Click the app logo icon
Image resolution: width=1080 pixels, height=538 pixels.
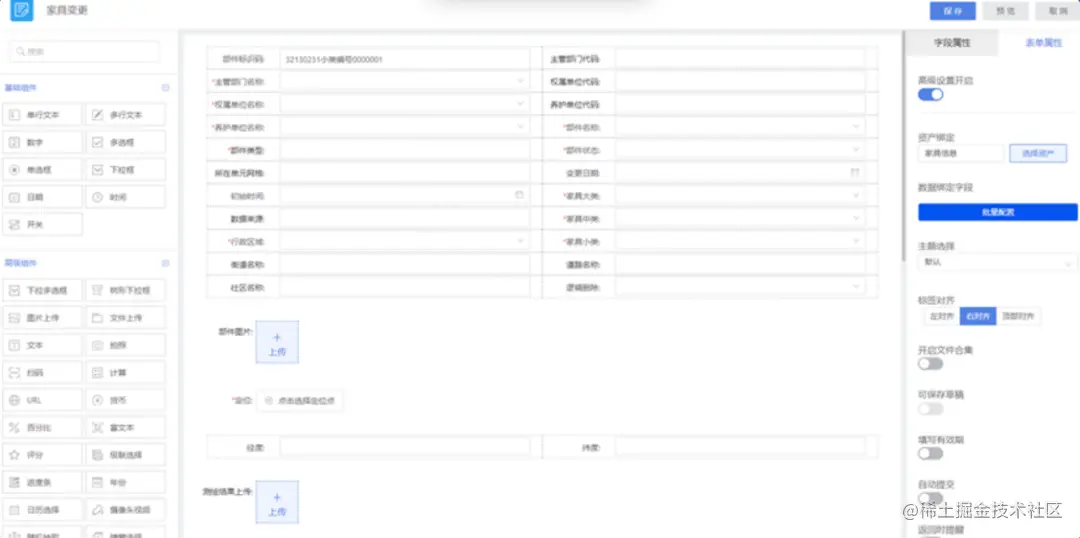pos(22,11)
